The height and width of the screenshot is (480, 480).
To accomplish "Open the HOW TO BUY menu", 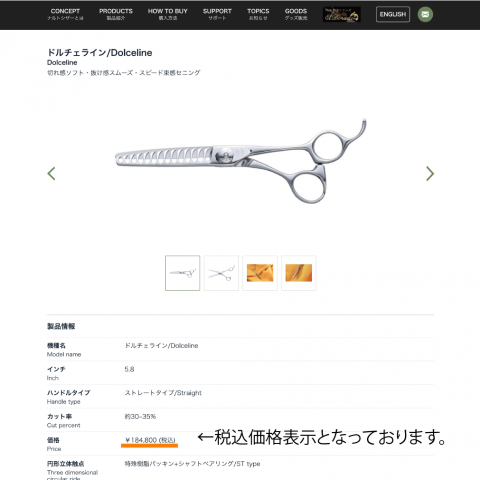I will [x=168, y=14].
